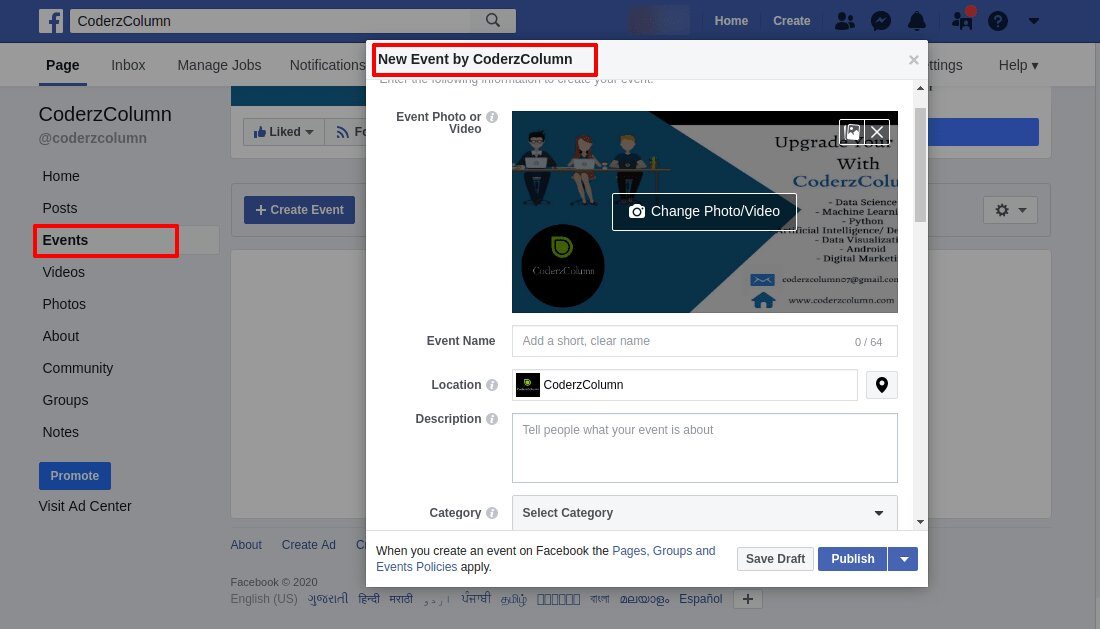Screen dimensions: 1100x629
Task: Open the friend requests icon
Action: tap(845, 21)
